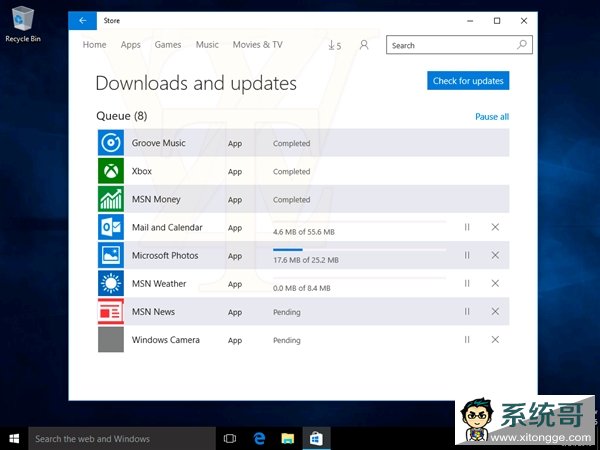This screenshot has height=450, width=600.
Task: Cancel the Windows Camera download
Action: (x=495, y=339)
